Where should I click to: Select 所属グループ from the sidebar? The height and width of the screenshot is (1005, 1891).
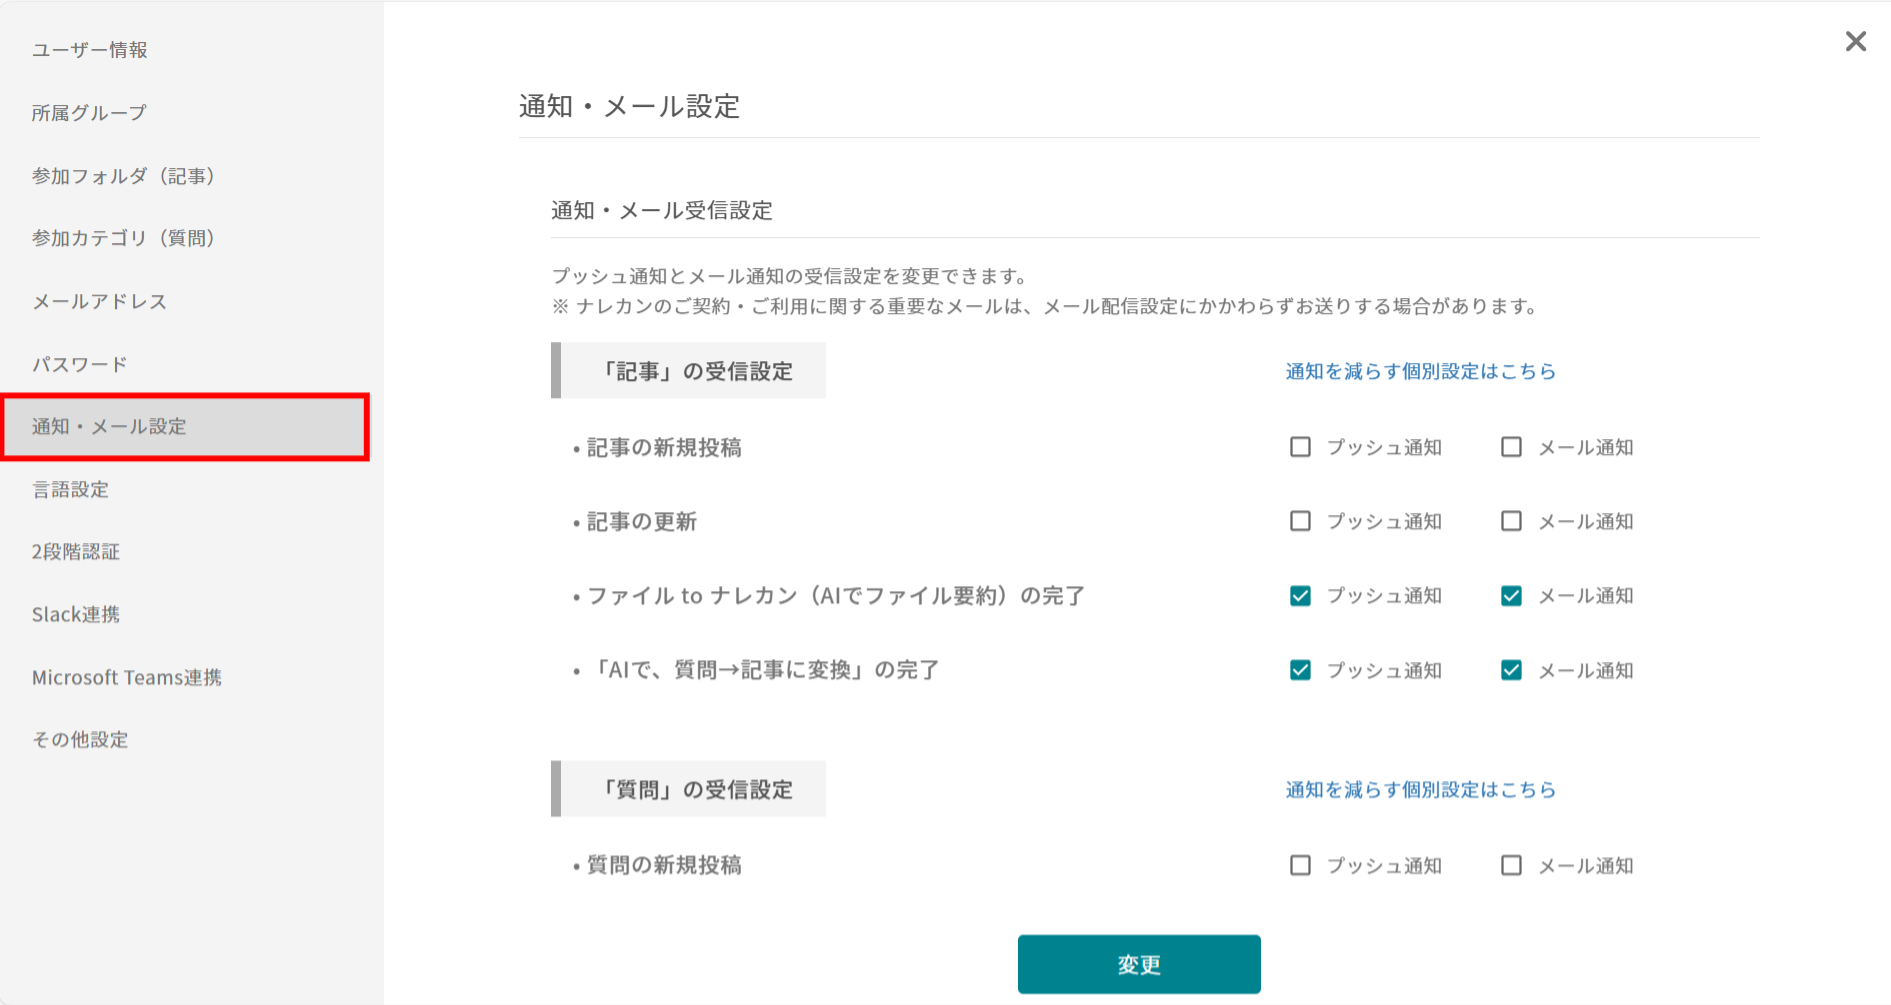click(88, 112)
